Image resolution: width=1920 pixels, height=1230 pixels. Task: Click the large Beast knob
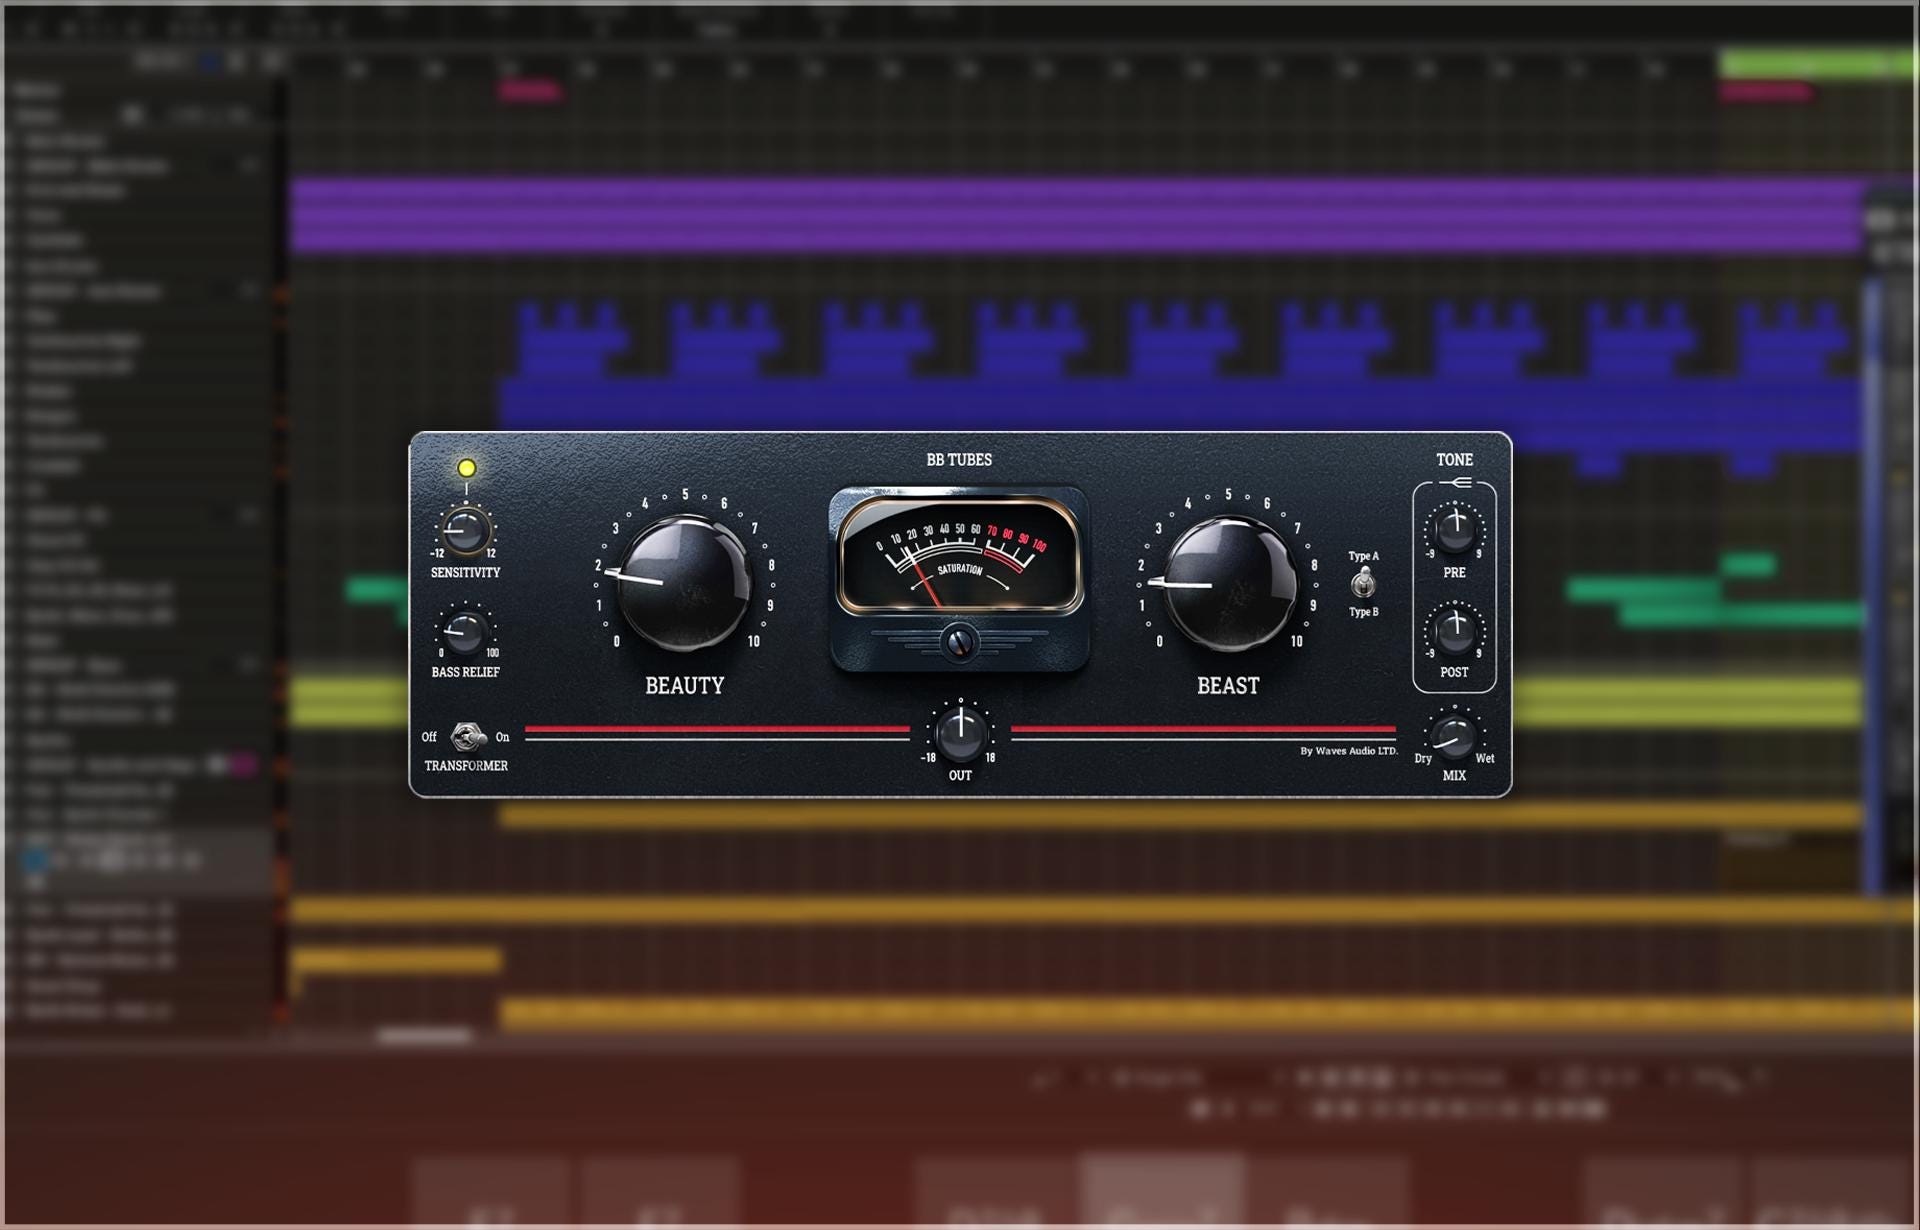click(1228, 582)
